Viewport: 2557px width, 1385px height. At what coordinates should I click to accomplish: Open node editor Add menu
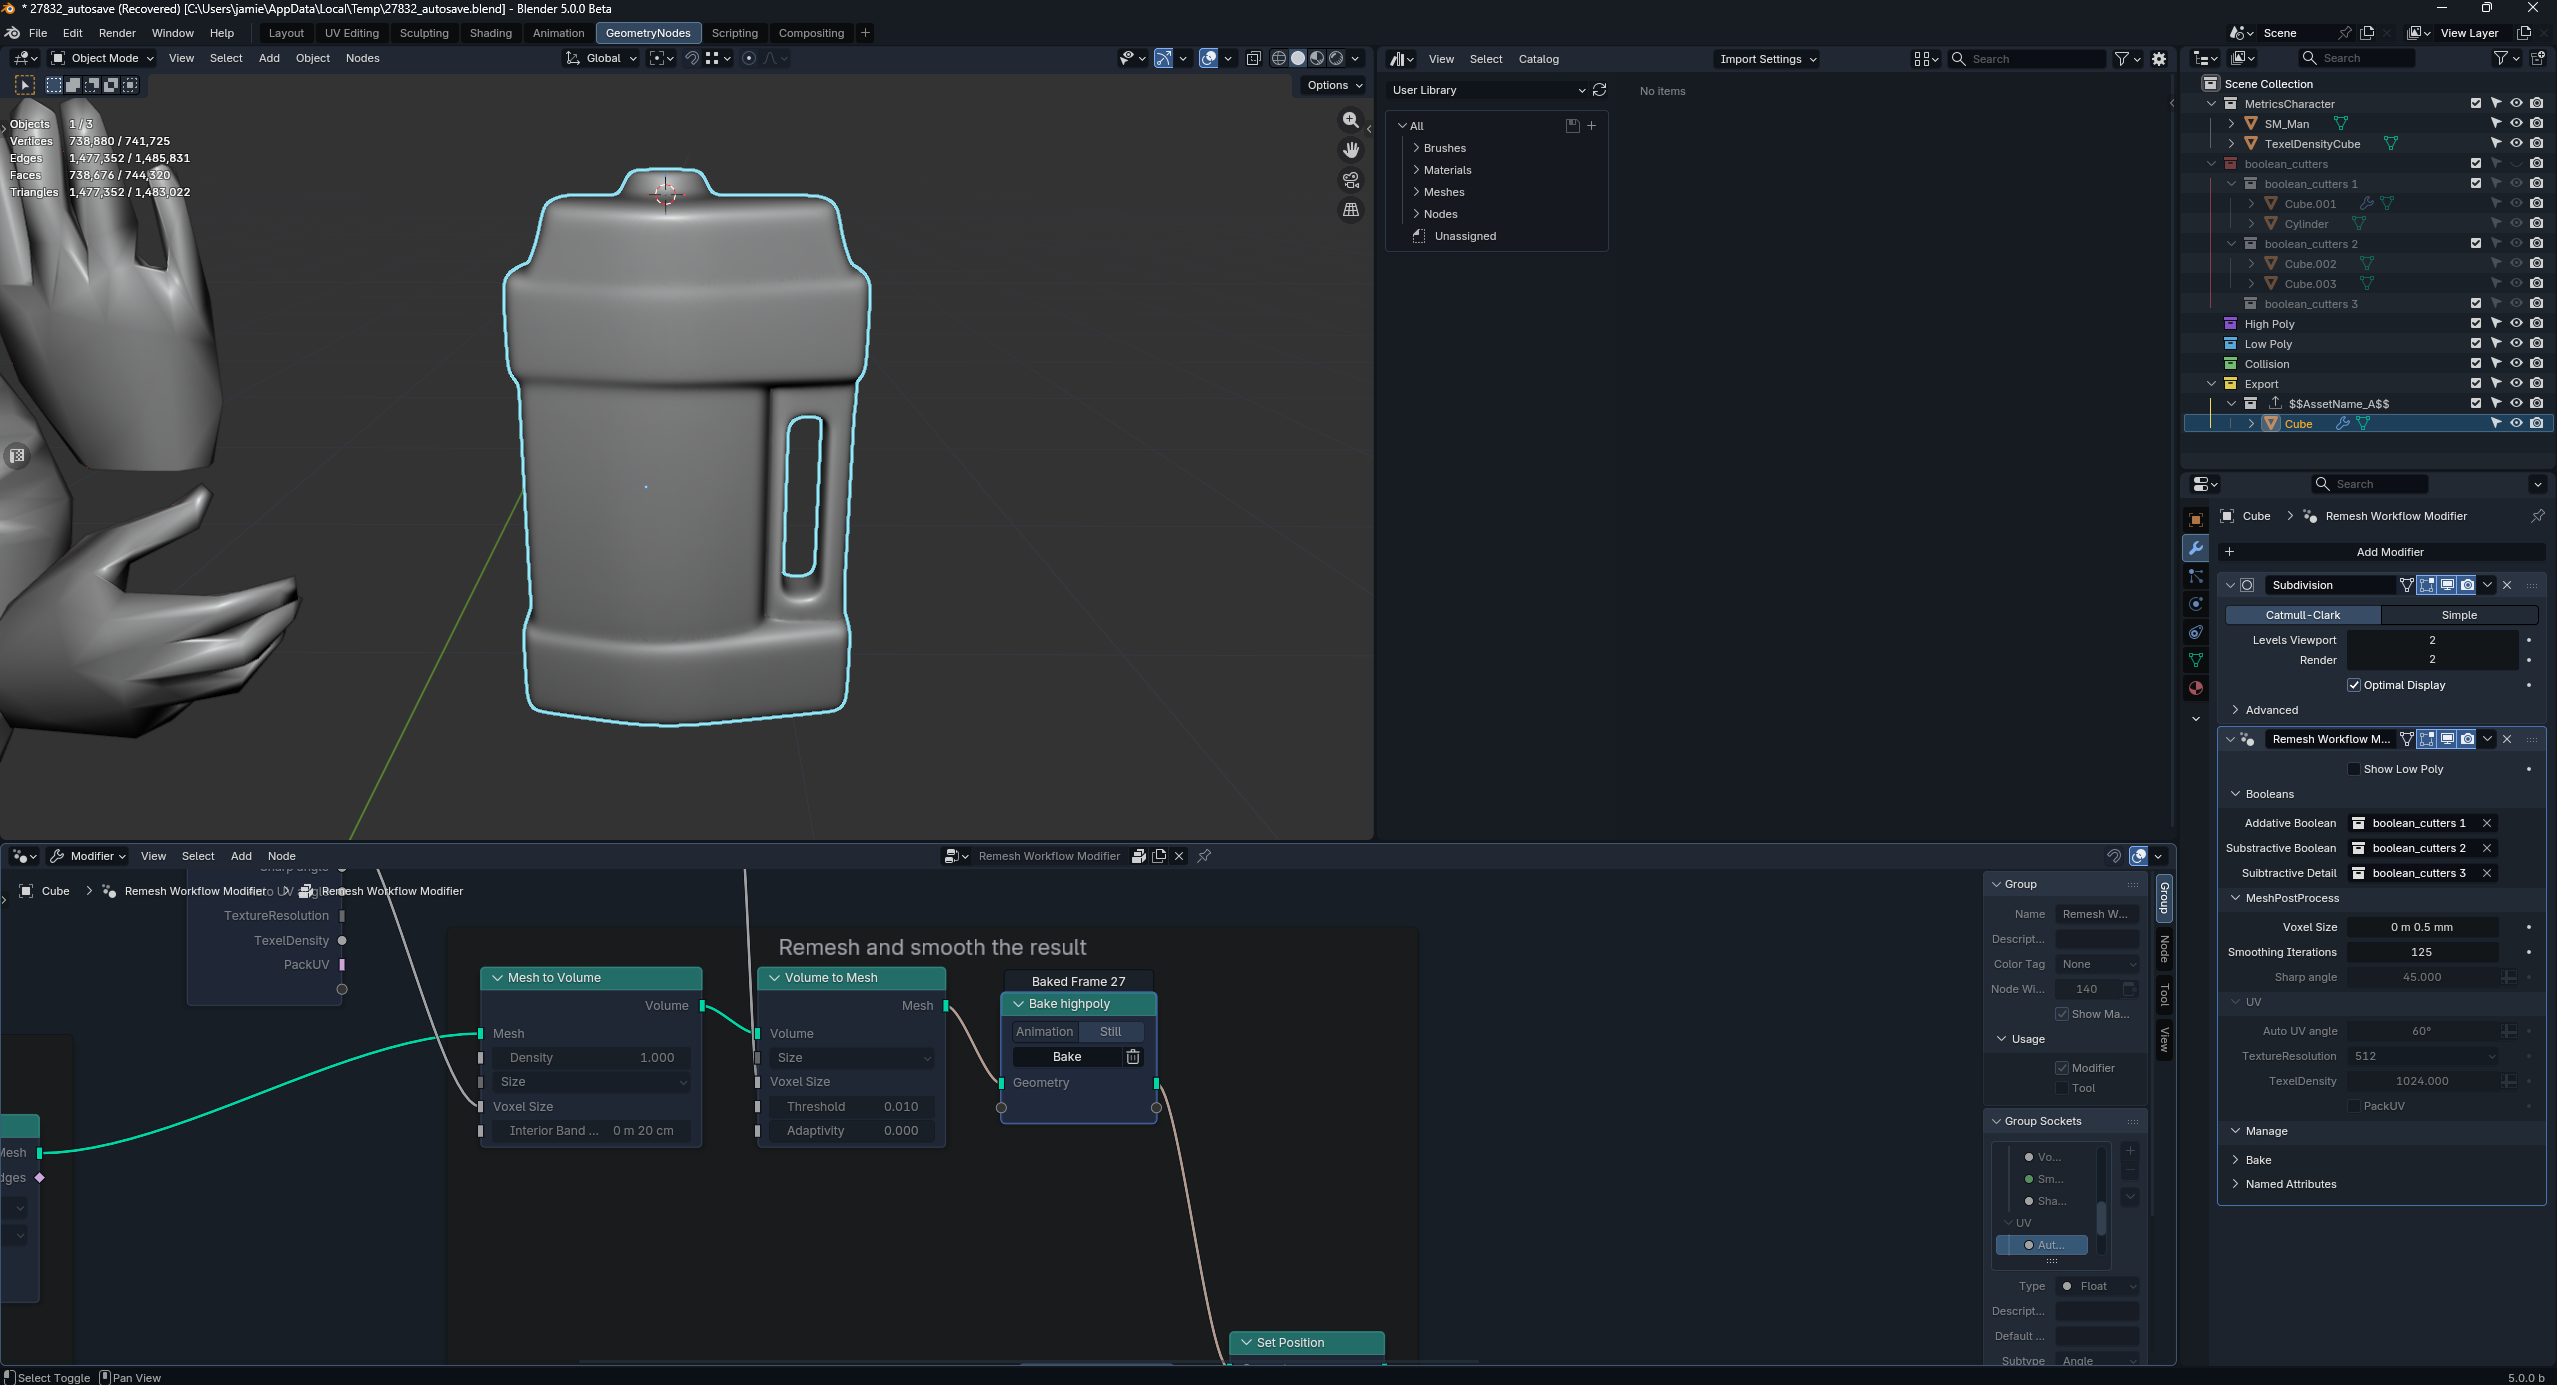click(x=241, y=856)
